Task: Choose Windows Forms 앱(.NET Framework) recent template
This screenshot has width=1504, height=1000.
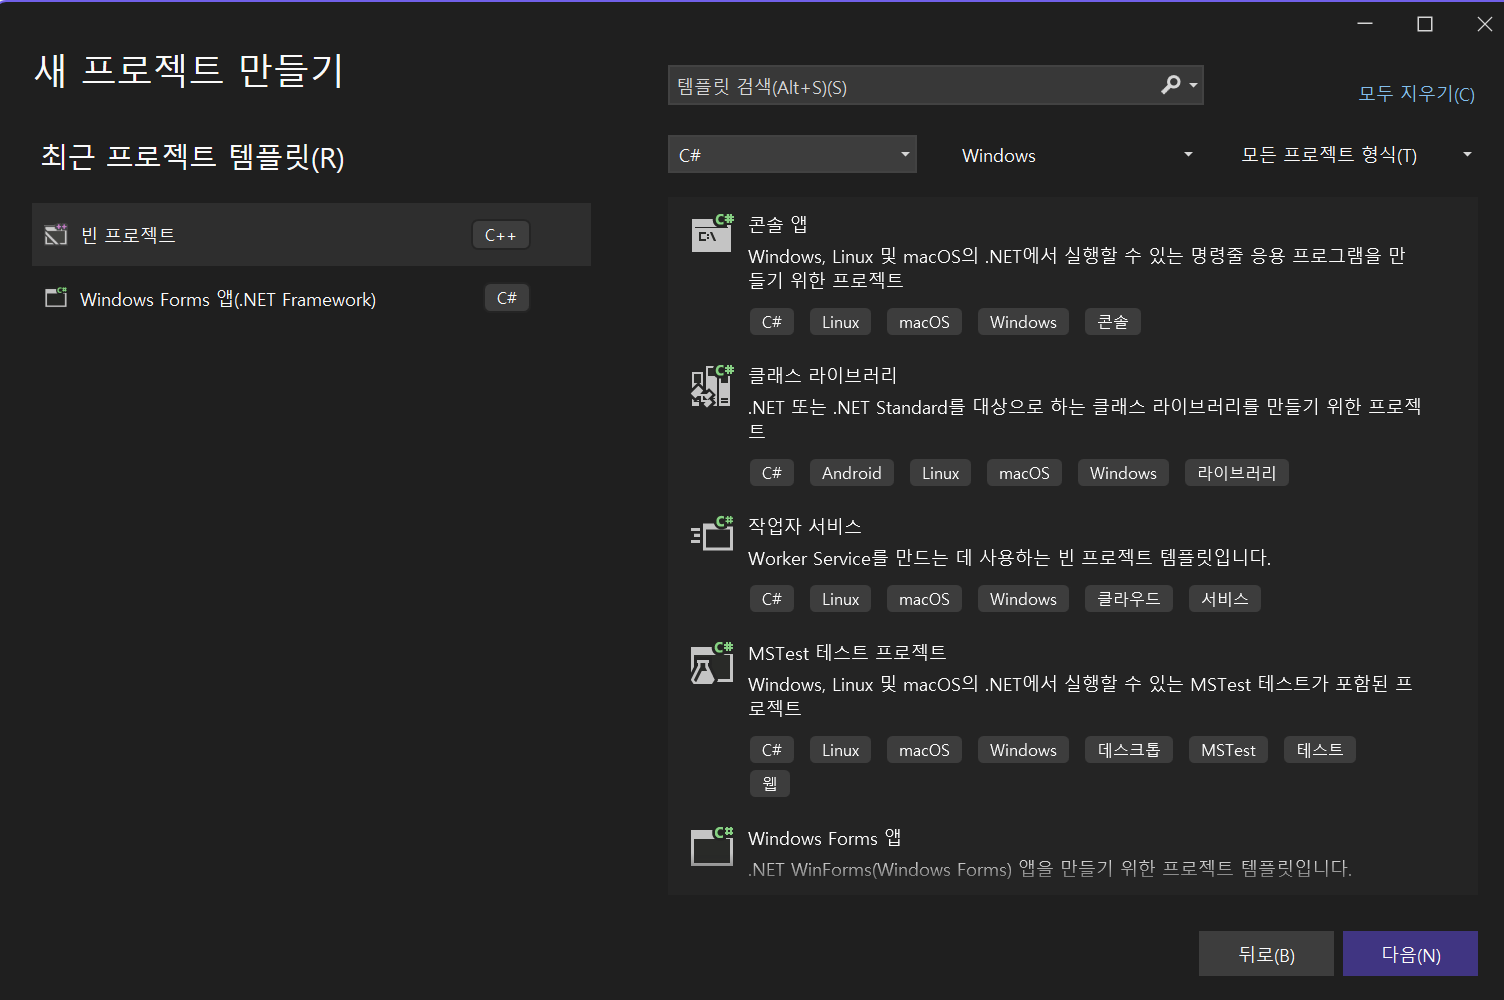Action: point(311,298)
